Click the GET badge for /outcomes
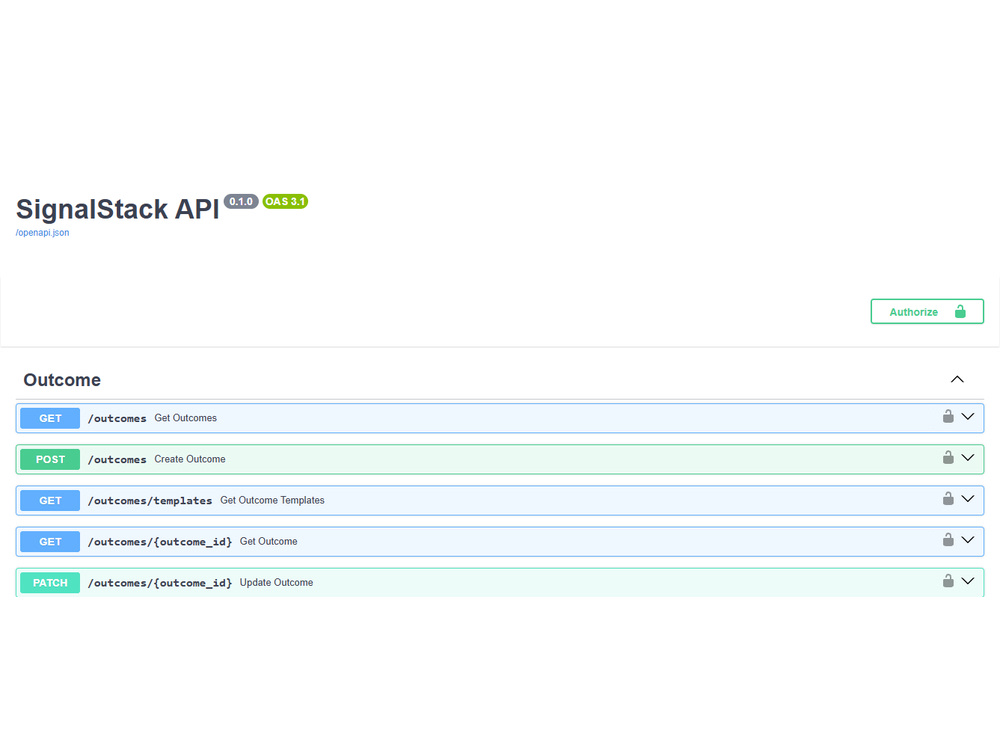 coord(50,418)
